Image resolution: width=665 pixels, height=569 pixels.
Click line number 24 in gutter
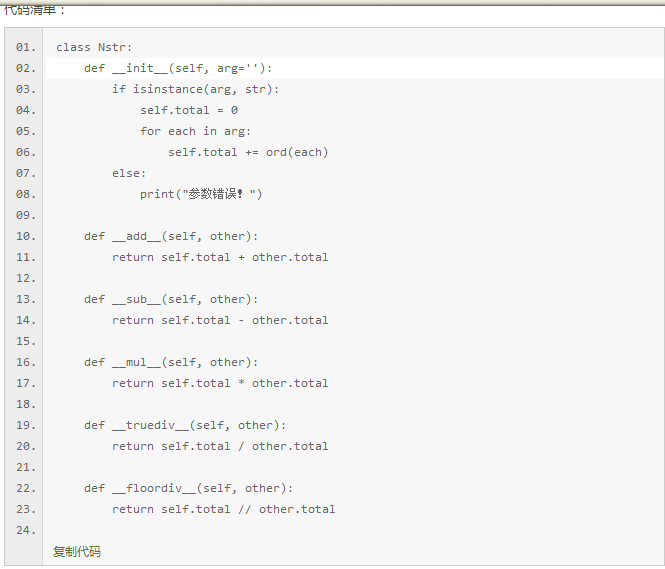click(x=26, y=530)
